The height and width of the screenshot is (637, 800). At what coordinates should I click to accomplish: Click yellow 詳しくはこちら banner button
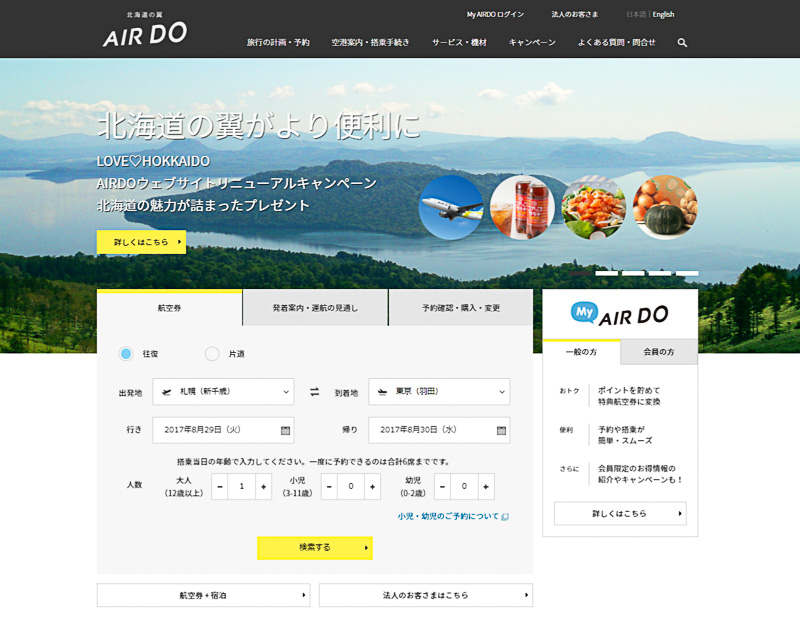pos(141,242)
